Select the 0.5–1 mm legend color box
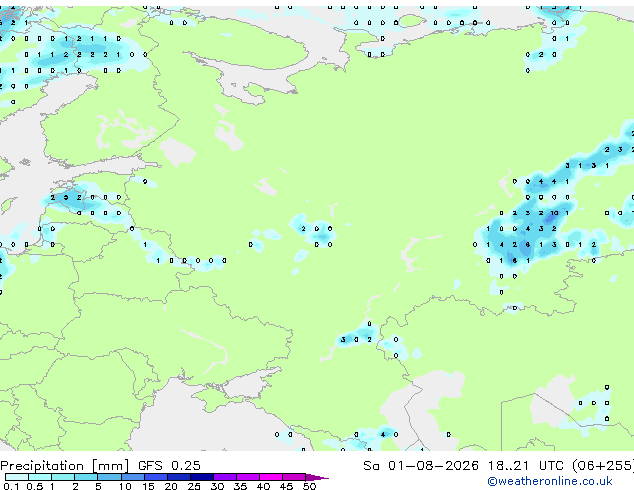Viewport: 634px width, 490px height. pos(40,477)
